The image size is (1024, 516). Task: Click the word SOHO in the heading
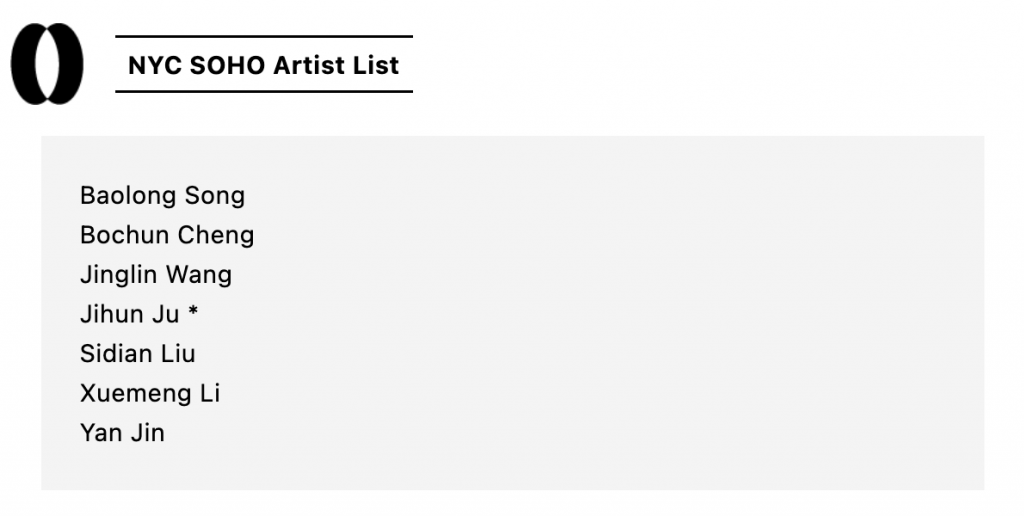227,65
